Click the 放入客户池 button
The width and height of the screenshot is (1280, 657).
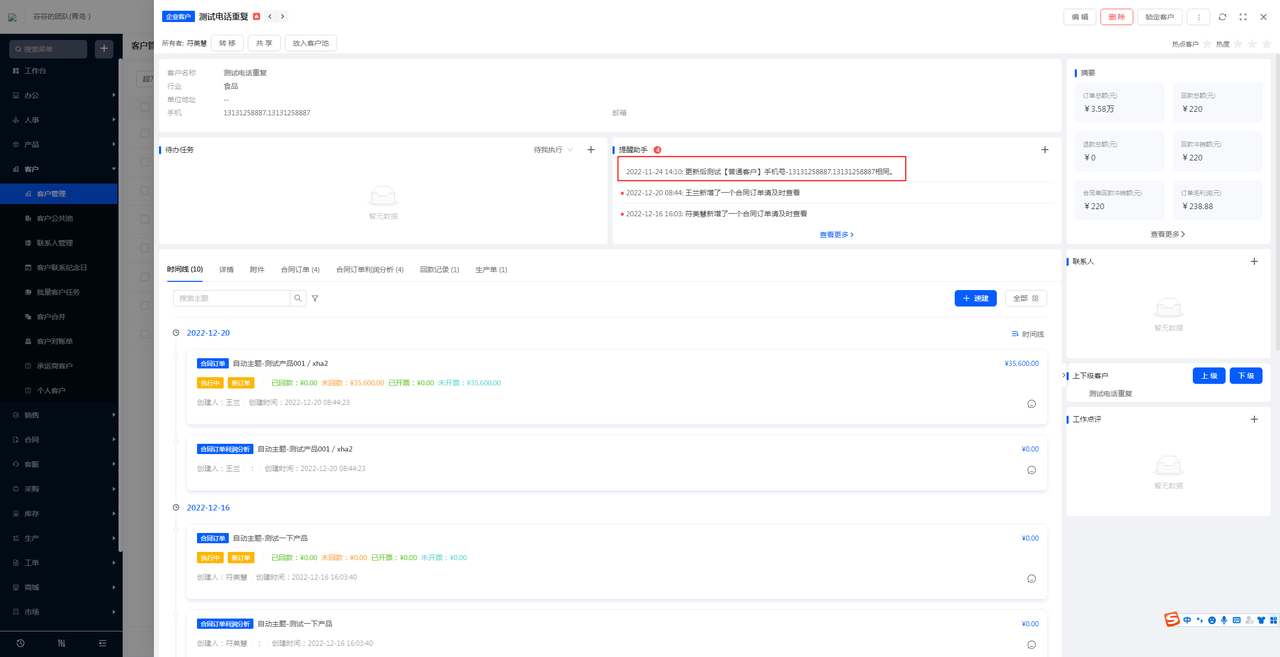pyautogui.click(x=310, y=43)
